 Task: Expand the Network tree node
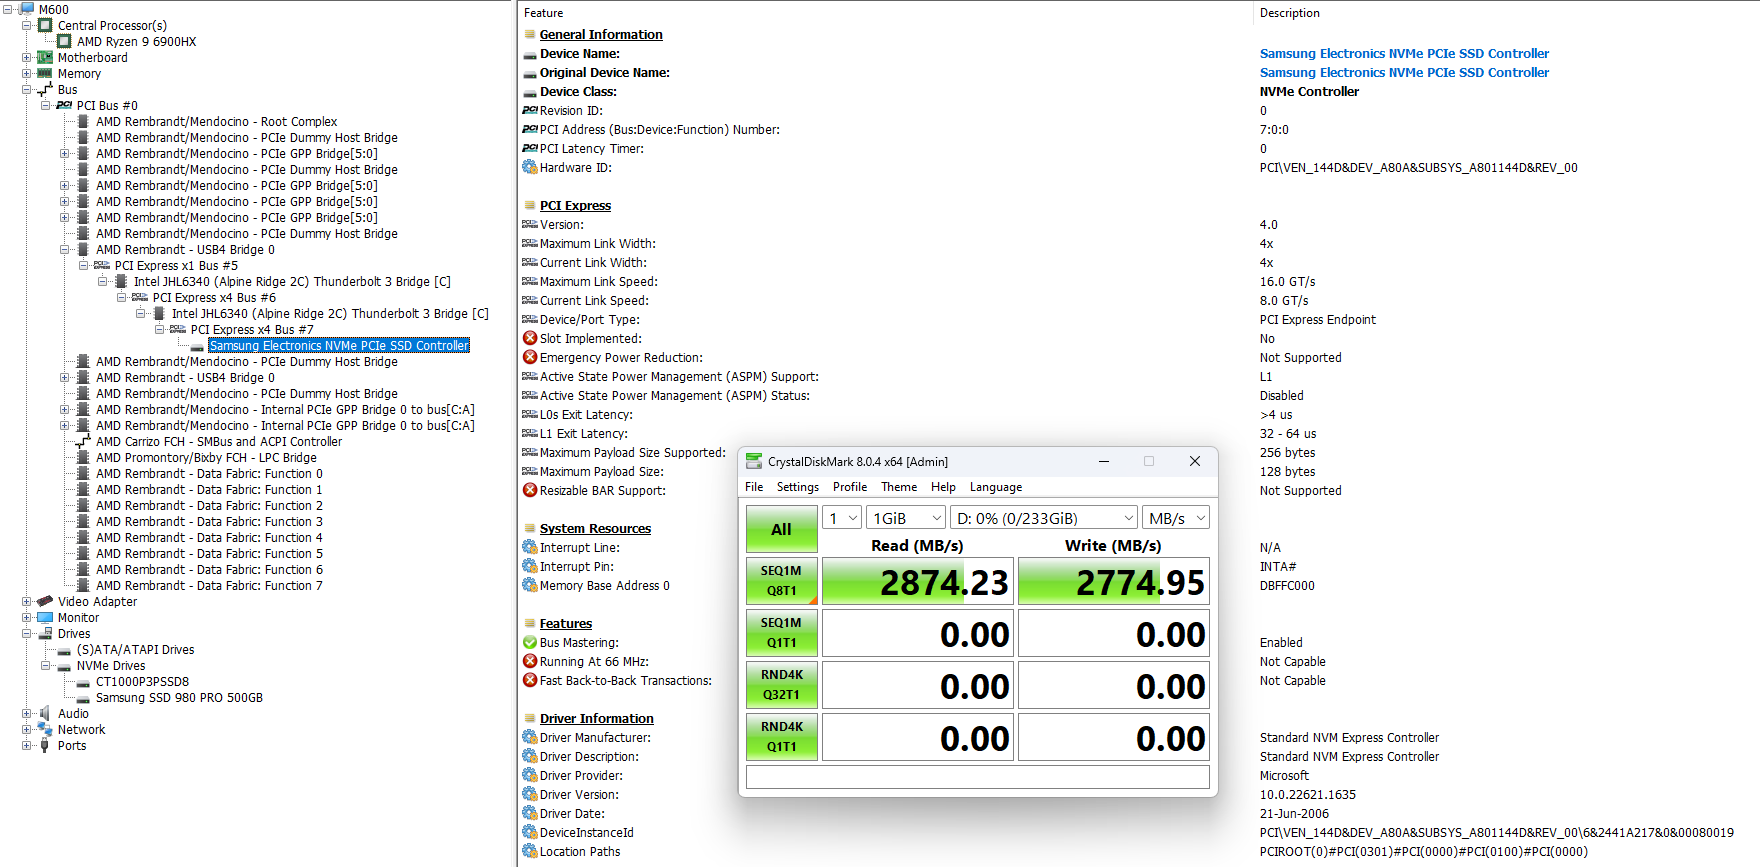tap(27, 729)
